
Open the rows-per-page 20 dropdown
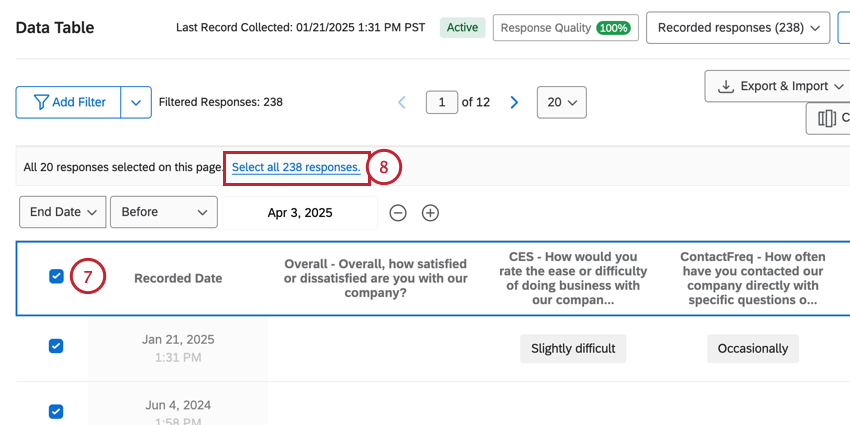tap(561, 102)
